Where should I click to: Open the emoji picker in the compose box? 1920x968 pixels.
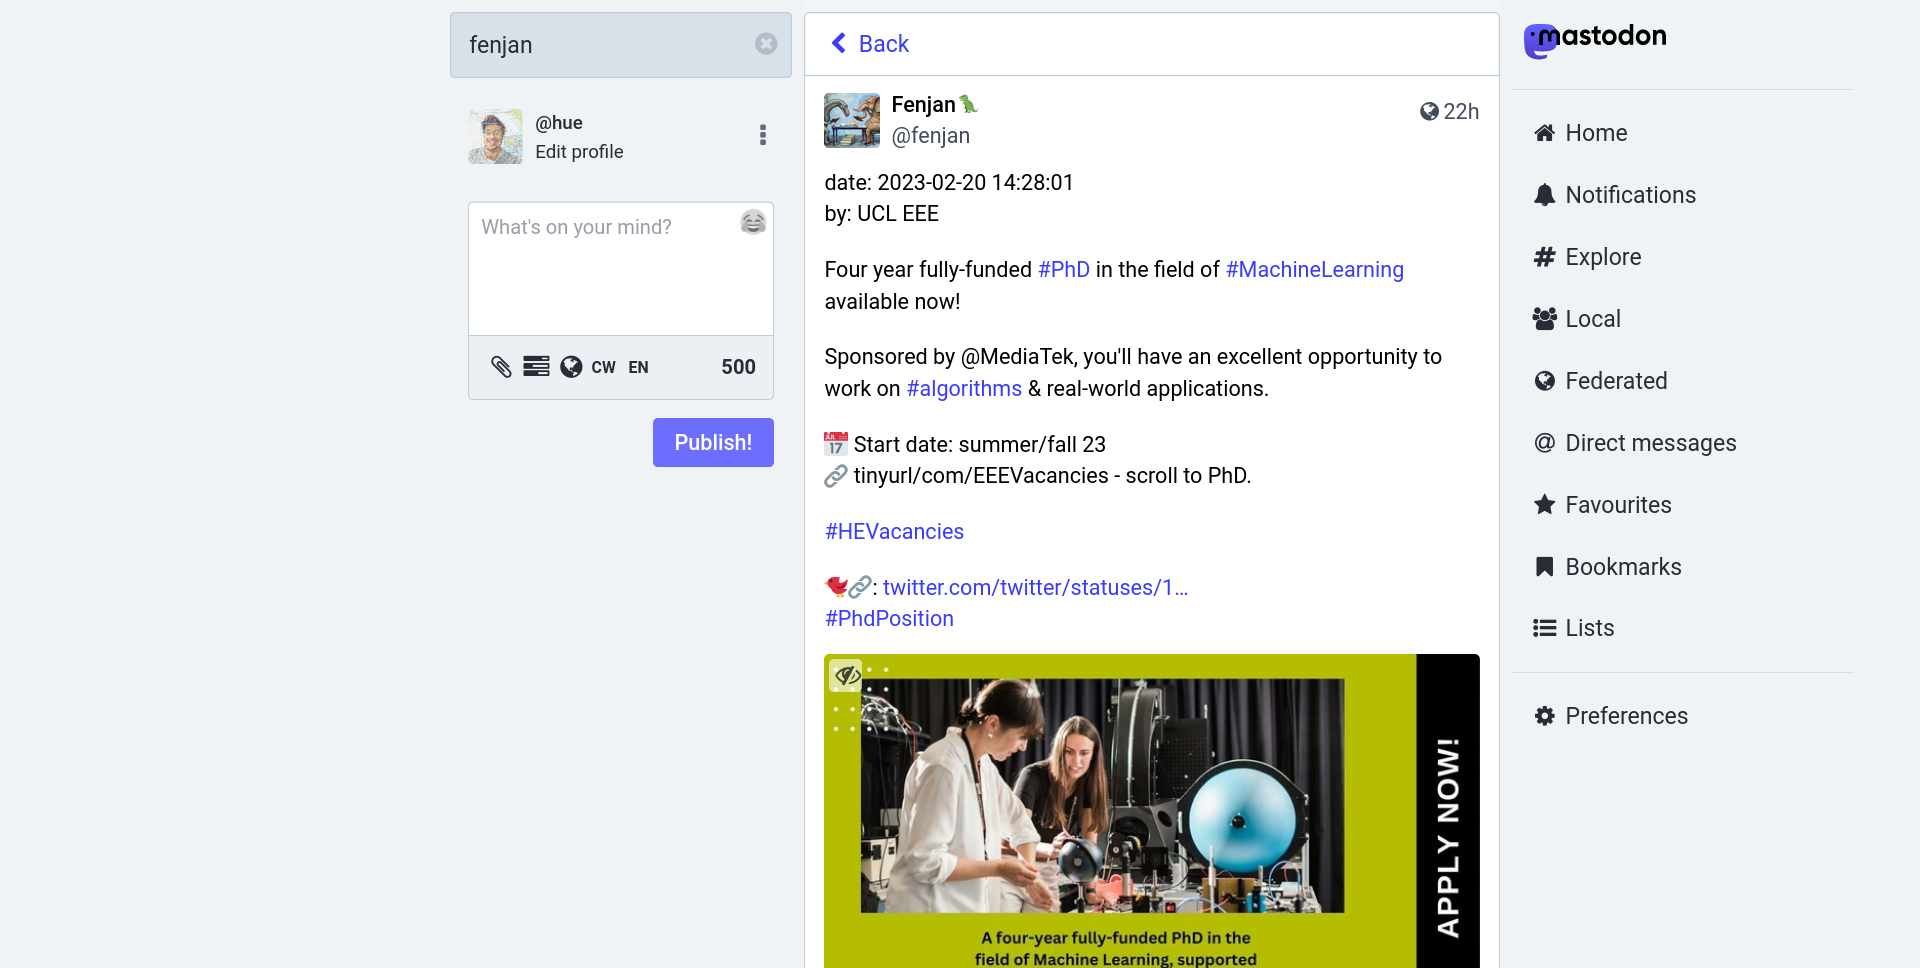753,222
